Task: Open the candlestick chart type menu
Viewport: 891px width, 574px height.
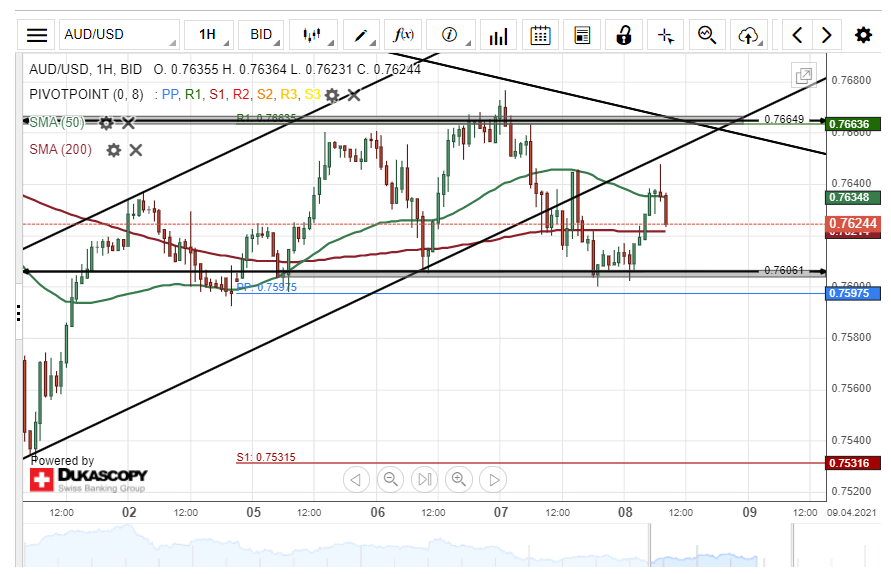Action: pos(313,35)
